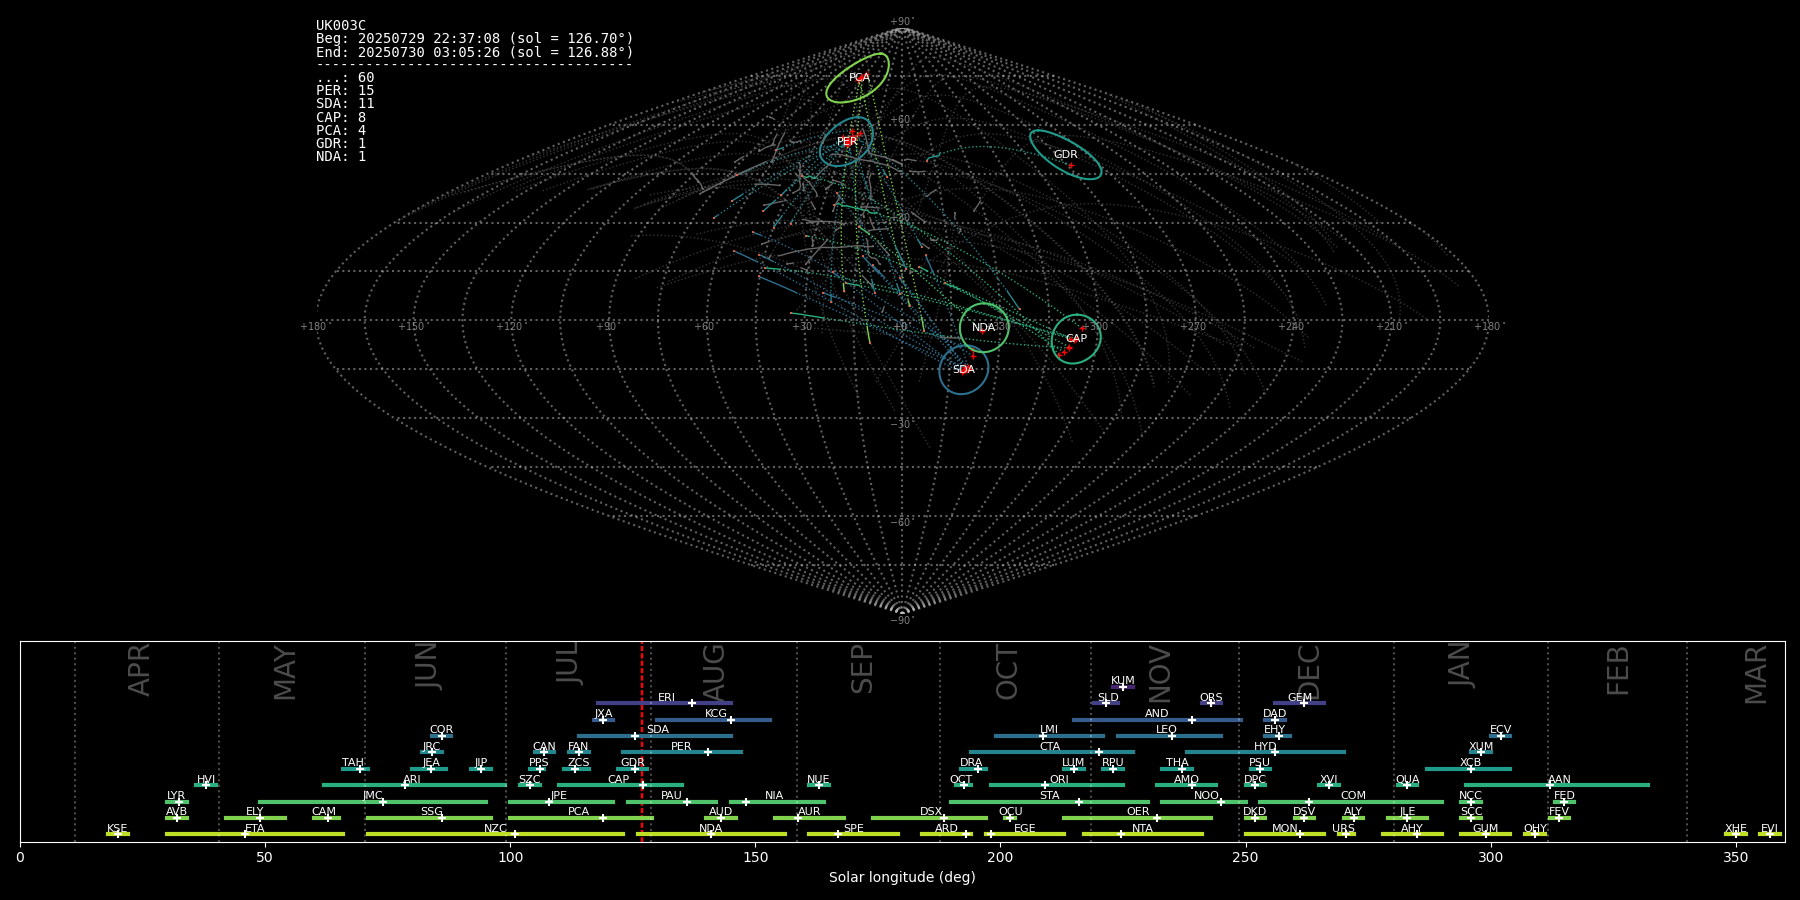This screenshot has width=1800, height=900.
Task: Click the 'NDA: 1' count in legend
Action: click(341, 157)
